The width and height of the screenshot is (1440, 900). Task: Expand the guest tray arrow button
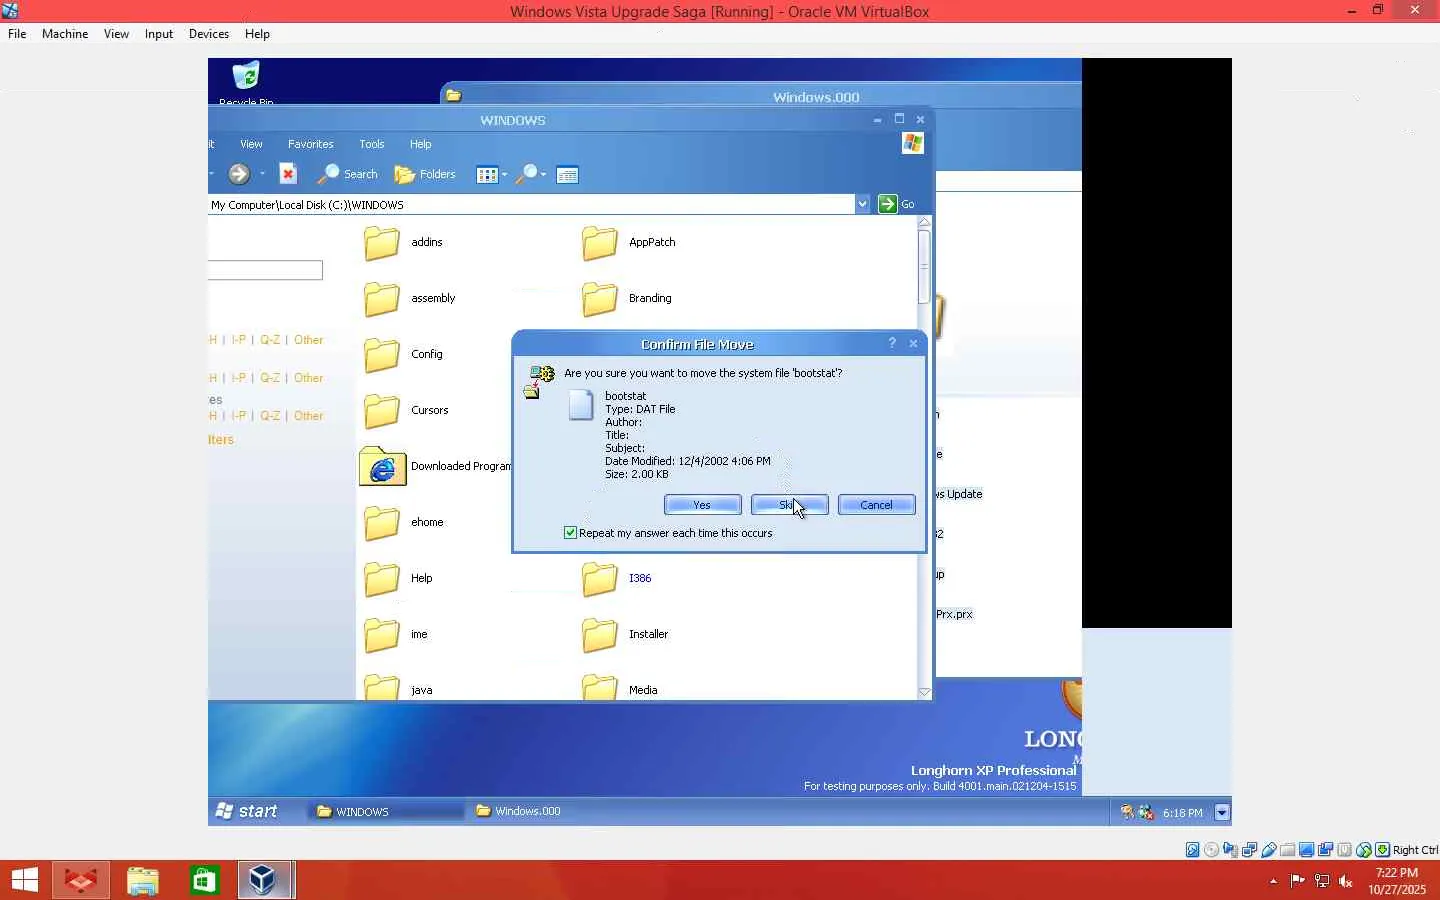tap(1222, 812)
